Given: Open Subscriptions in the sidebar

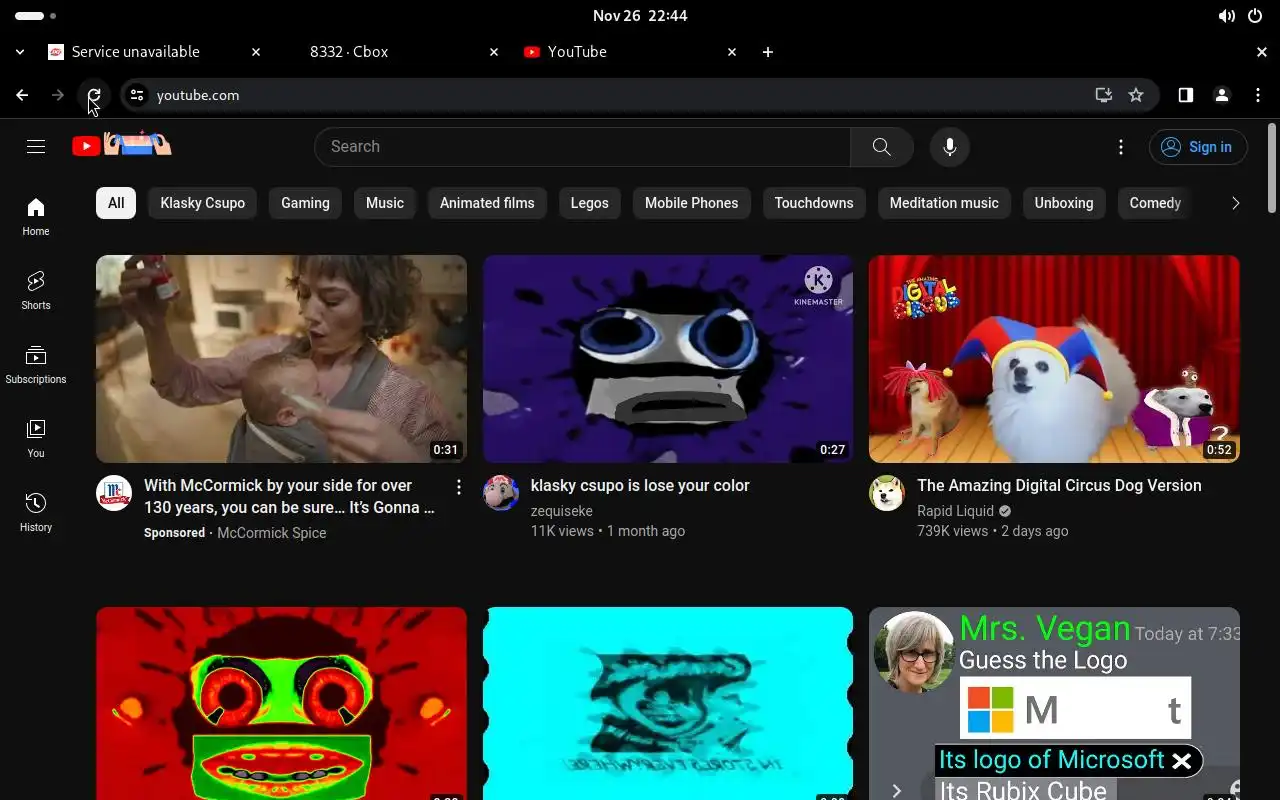Looking at the screenshot, I should tap(36, 364).
